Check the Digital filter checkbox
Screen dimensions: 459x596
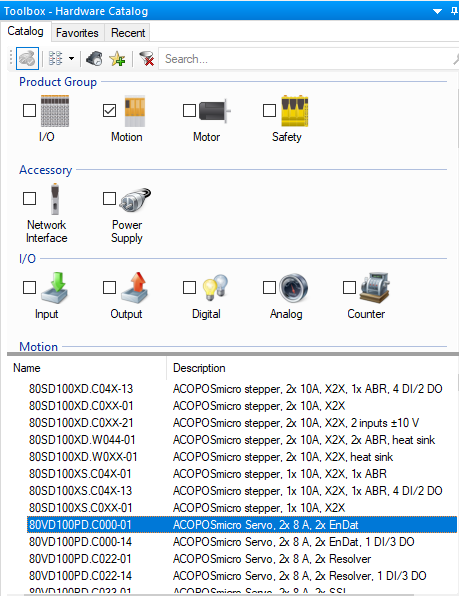[189, 287]
